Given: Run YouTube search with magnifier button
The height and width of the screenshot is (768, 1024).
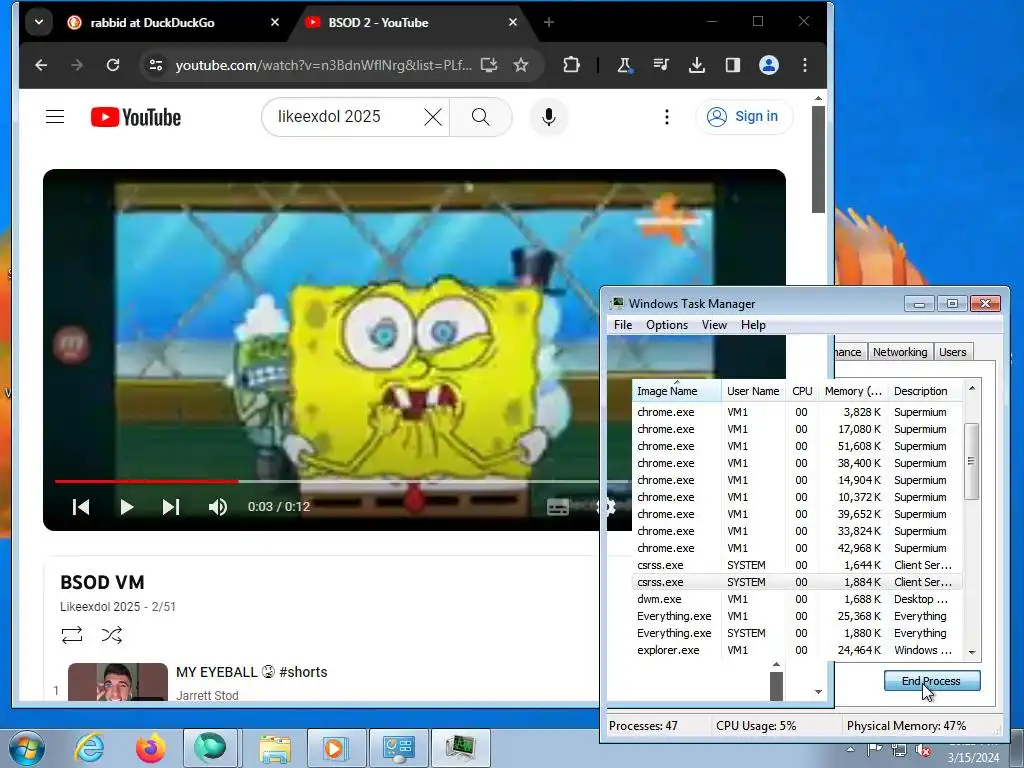Looking at the screenshot, I should (481, 117).
